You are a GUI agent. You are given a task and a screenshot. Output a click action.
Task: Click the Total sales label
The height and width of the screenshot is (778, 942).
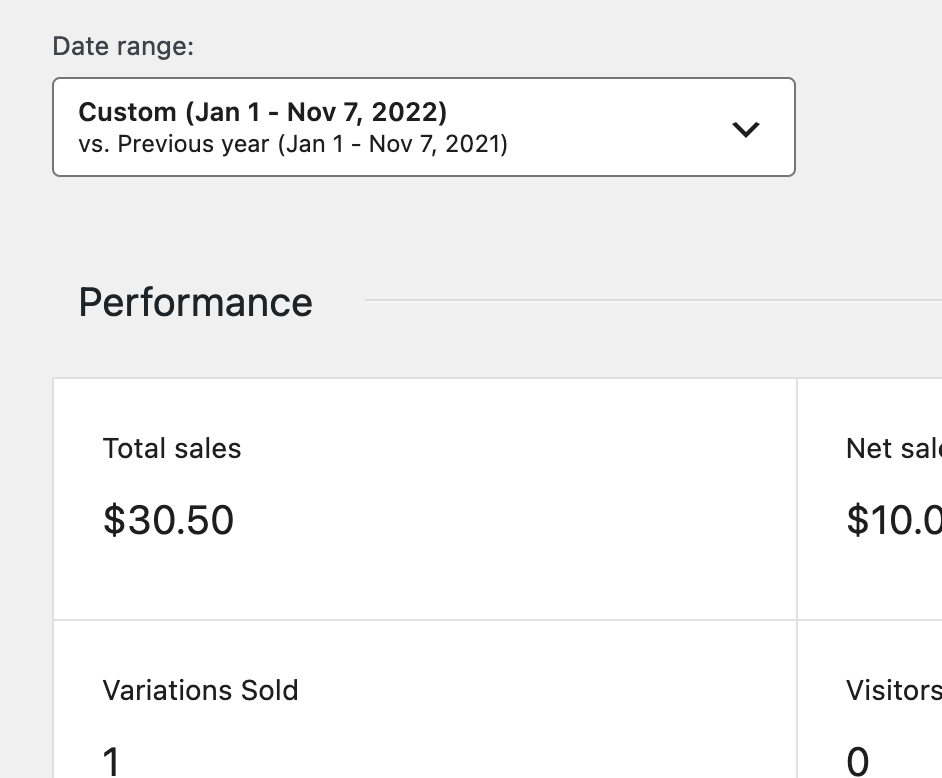point(172,448)
